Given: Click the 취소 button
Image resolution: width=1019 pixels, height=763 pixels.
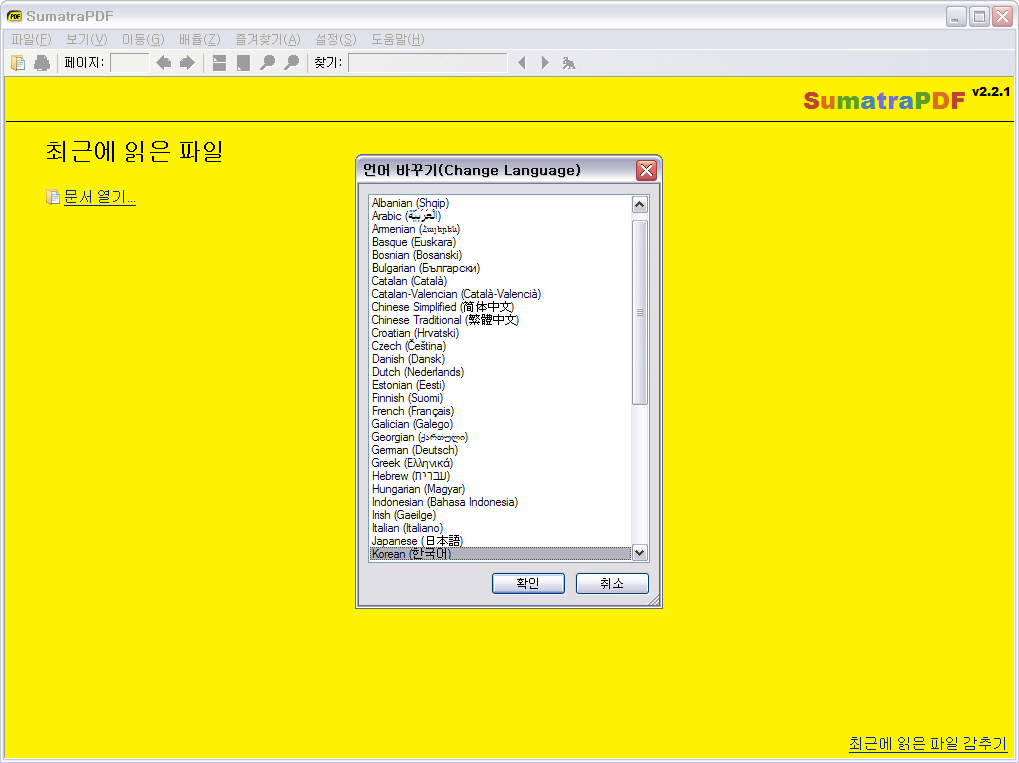Looking at the screenshot, I should tap(612, 584).
